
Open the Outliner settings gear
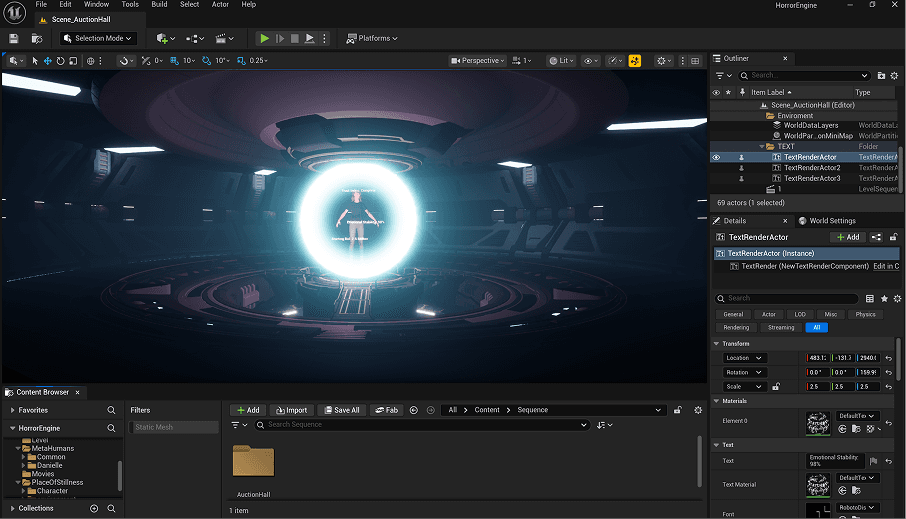pyautogui.click(x=895, y=75)
